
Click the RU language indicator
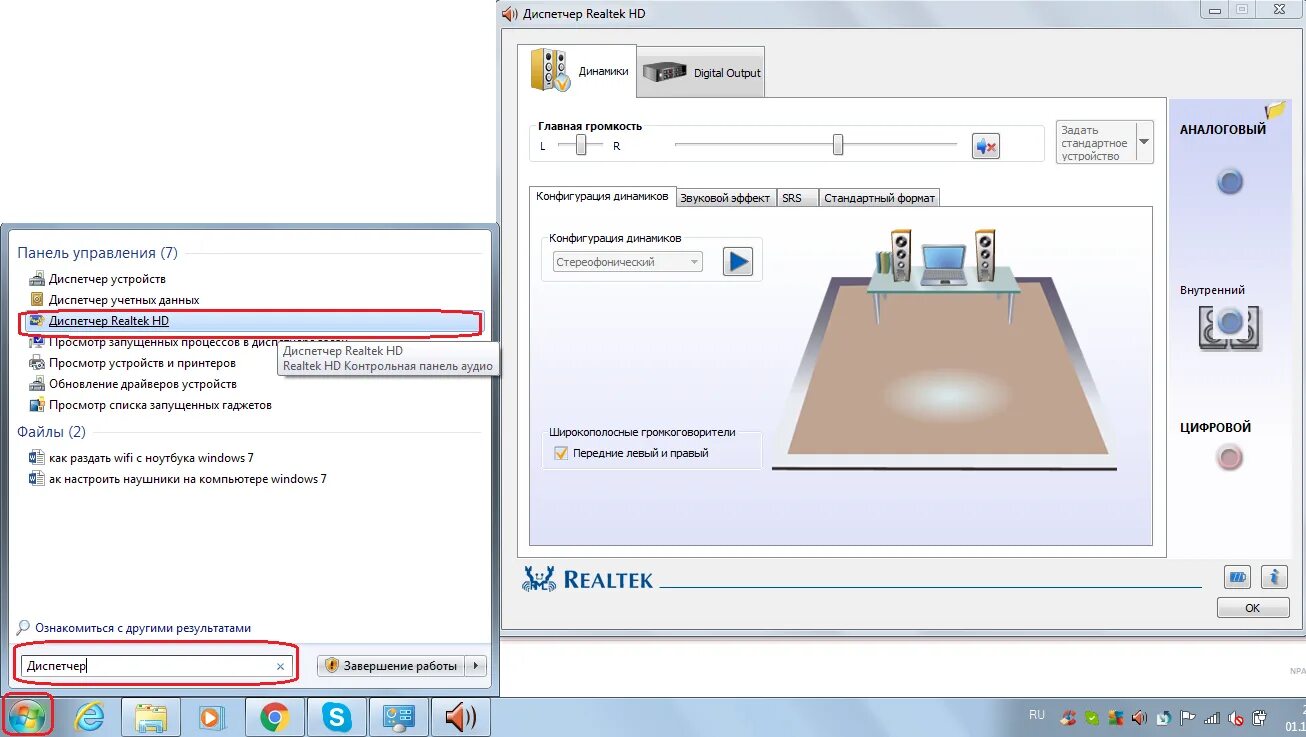(x=1037, y=715)
